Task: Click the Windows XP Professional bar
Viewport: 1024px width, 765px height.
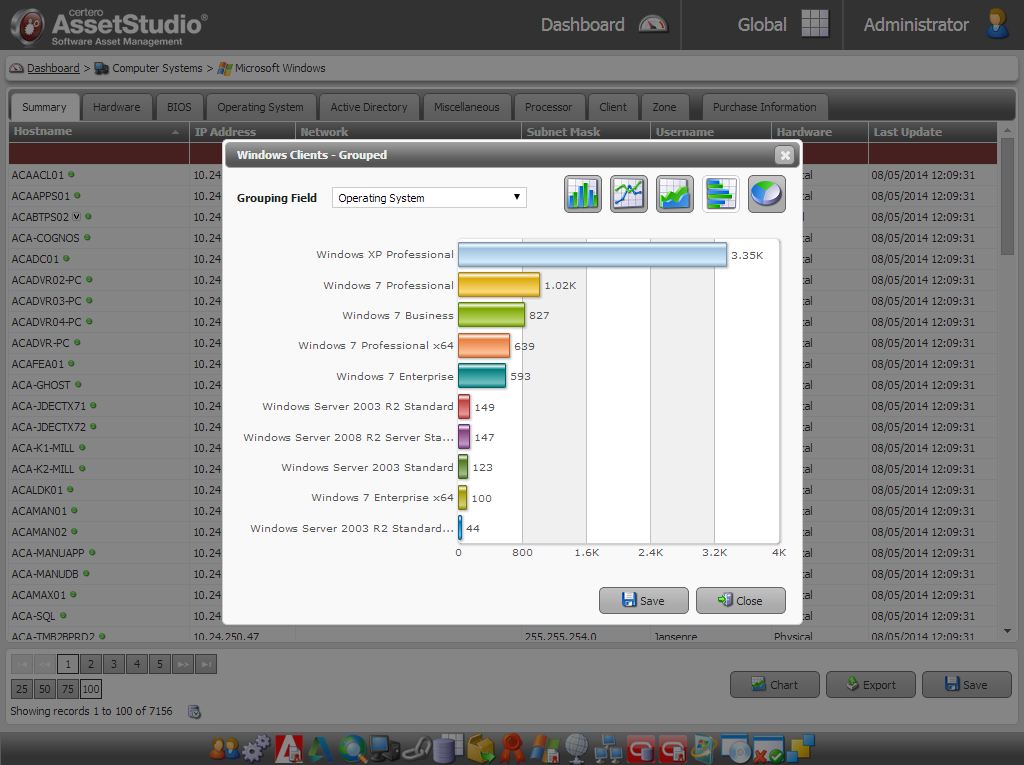Action: [x=592, y=255]
